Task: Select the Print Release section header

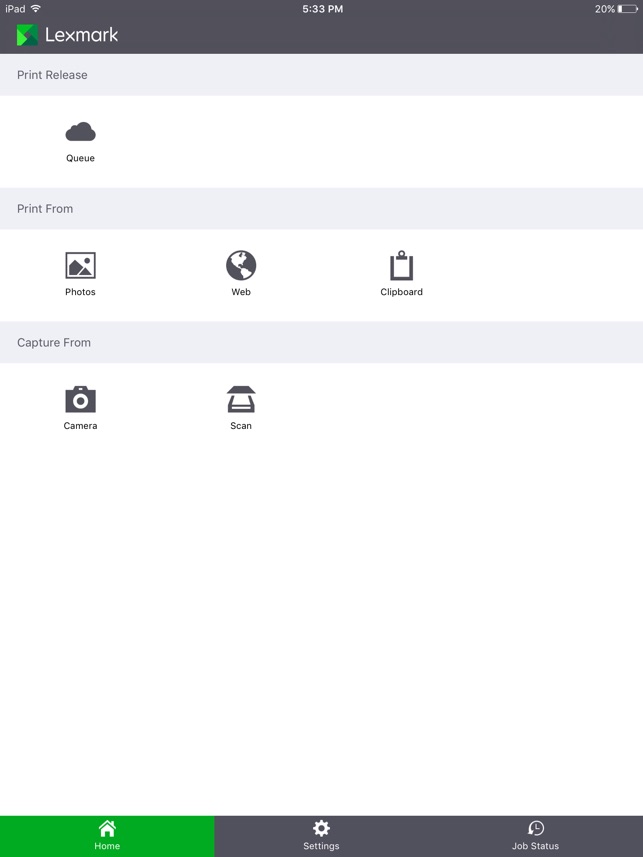Action: point(322,75)
